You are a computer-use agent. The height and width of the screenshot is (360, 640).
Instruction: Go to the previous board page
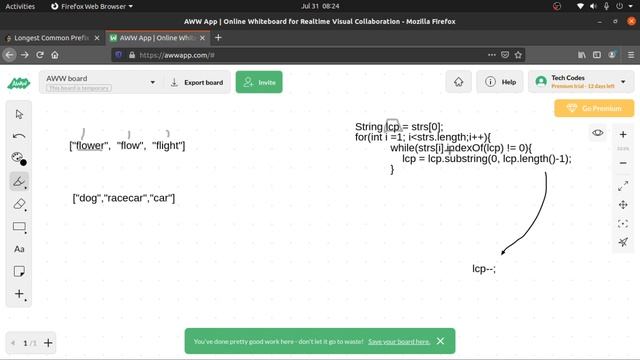tap(13, 343)
